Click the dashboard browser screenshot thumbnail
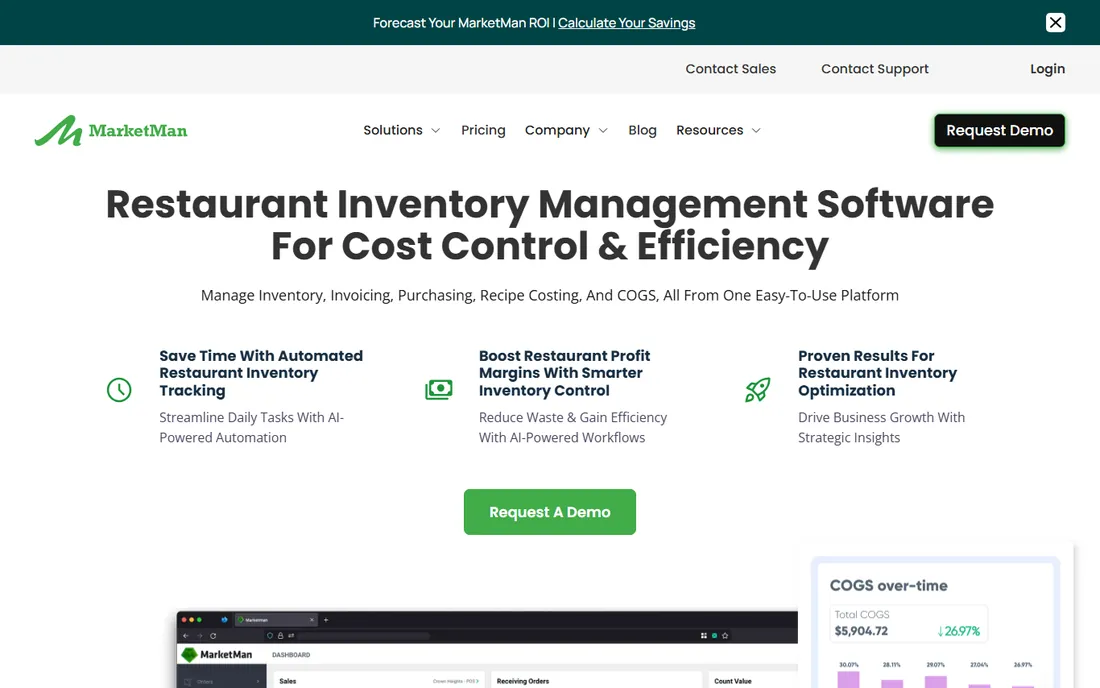 487,649
